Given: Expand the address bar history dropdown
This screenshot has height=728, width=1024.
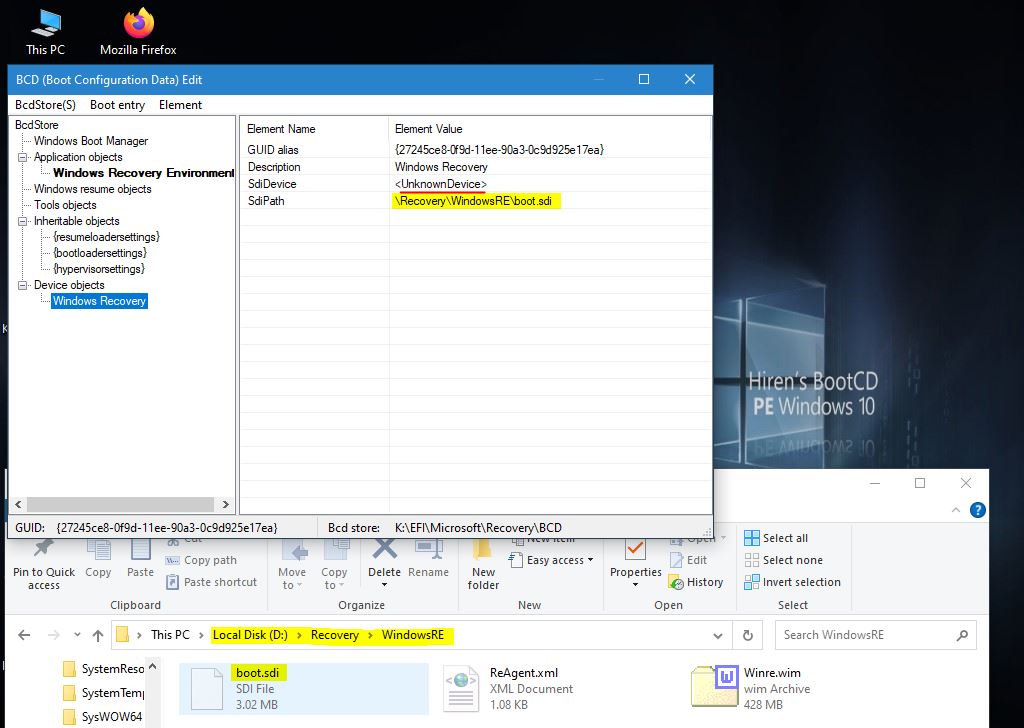Looking at the screenshot, I should pos(718,635).
